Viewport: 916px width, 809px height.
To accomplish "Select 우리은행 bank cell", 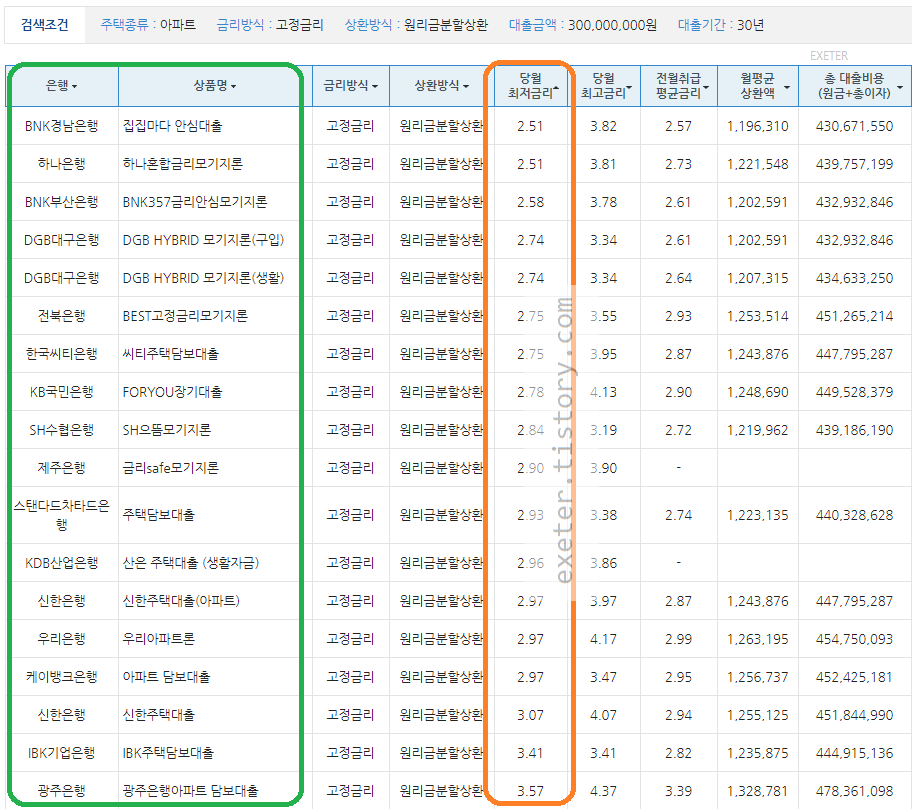I will (x=61, y=639).
